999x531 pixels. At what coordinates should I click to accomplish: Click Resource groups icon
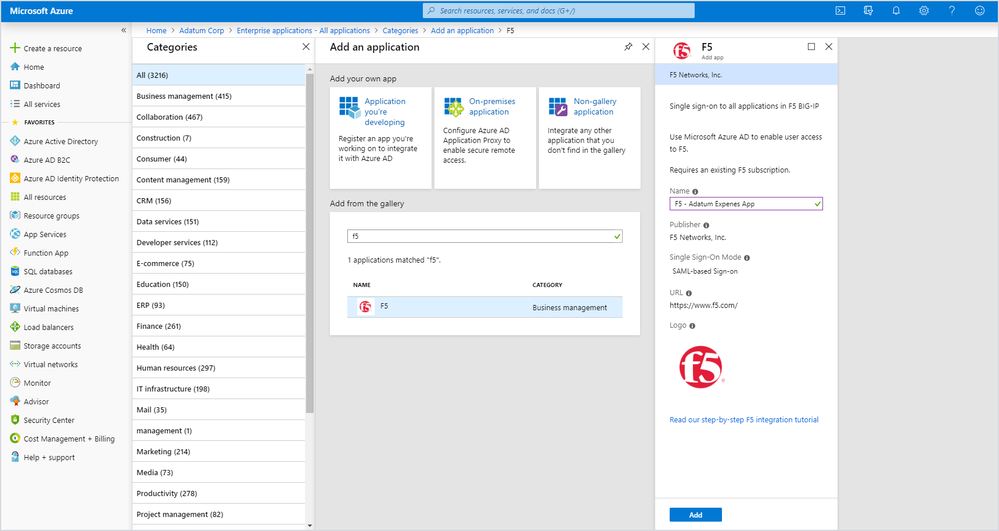pyautogui.click(x=15, y=215)
